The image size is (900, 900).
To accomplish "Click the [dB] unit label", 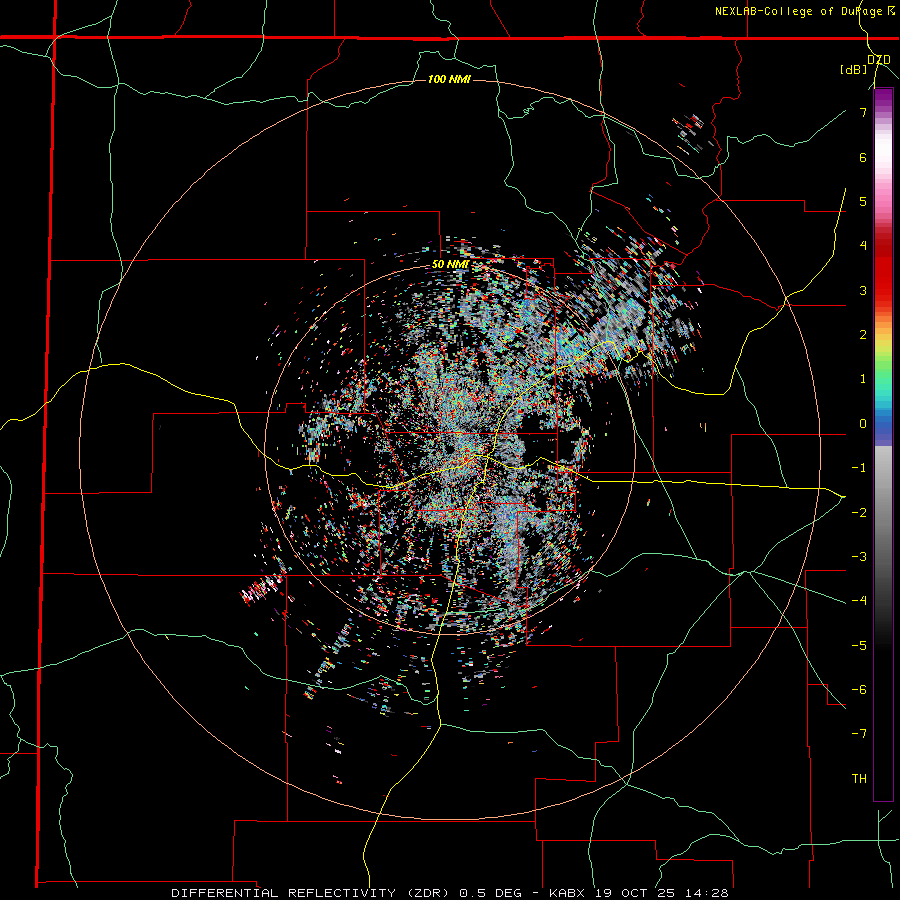I will (x=853, y=69).
